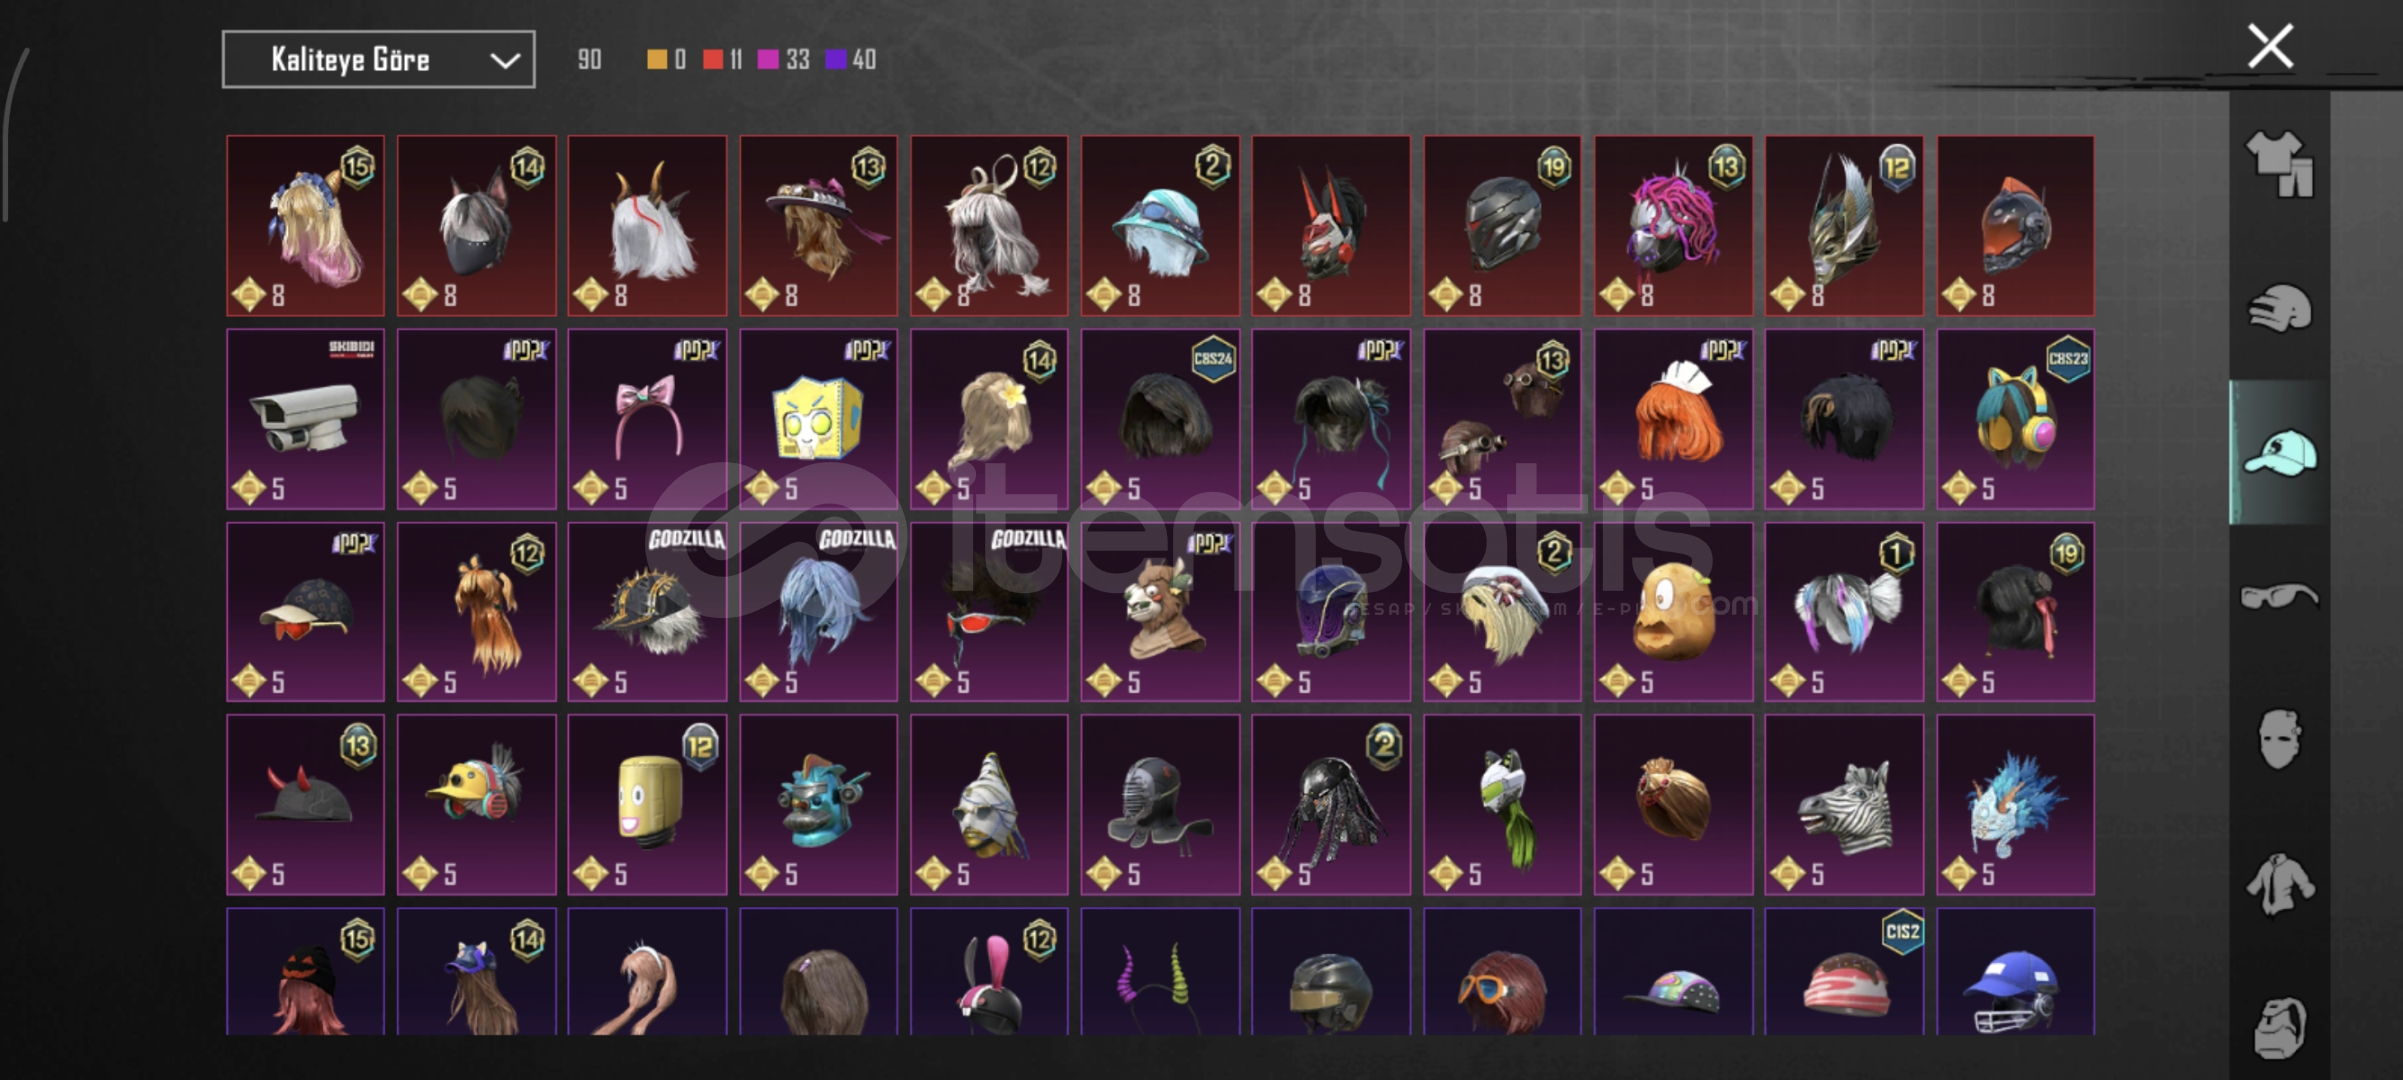Select the yellow robot box mask item
2403x1080 pixels.
pos(818,419)
